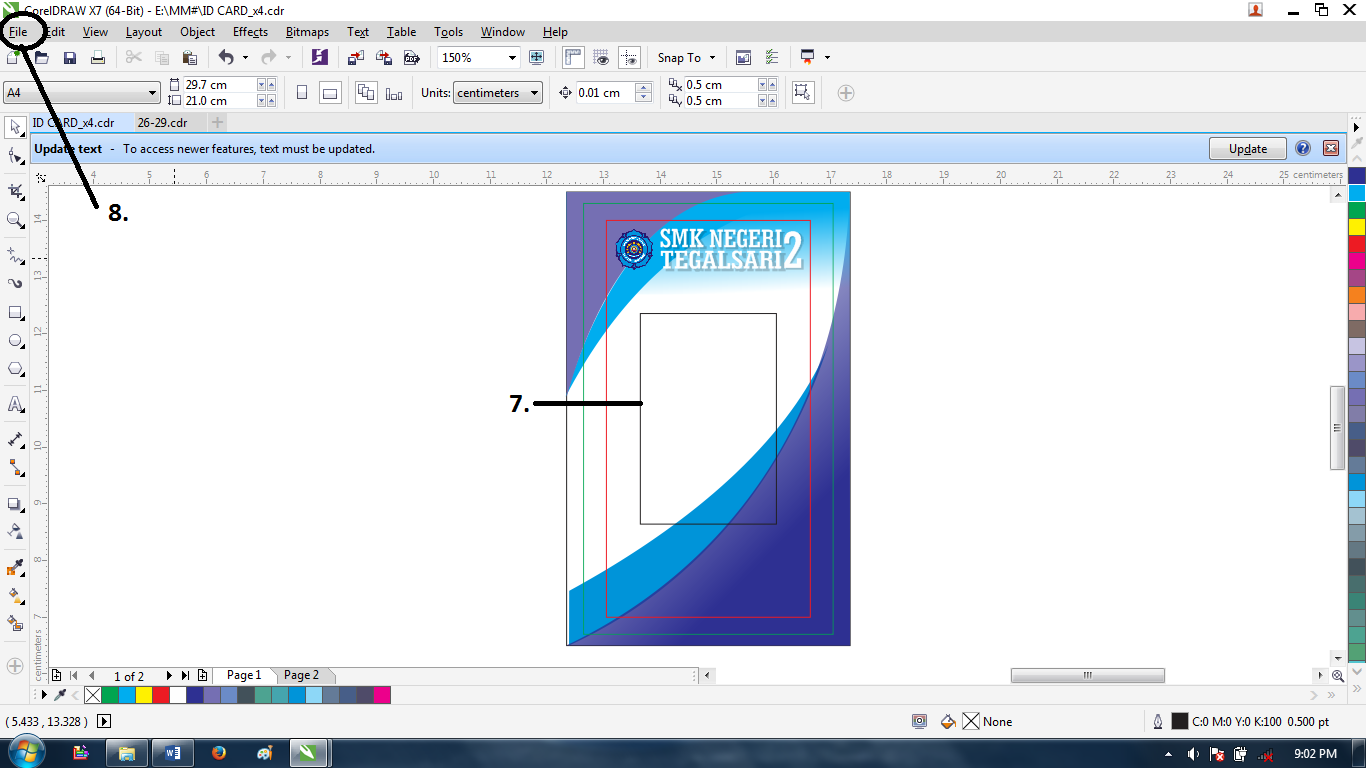Switch page orientation to landscape

coord(328,92)
